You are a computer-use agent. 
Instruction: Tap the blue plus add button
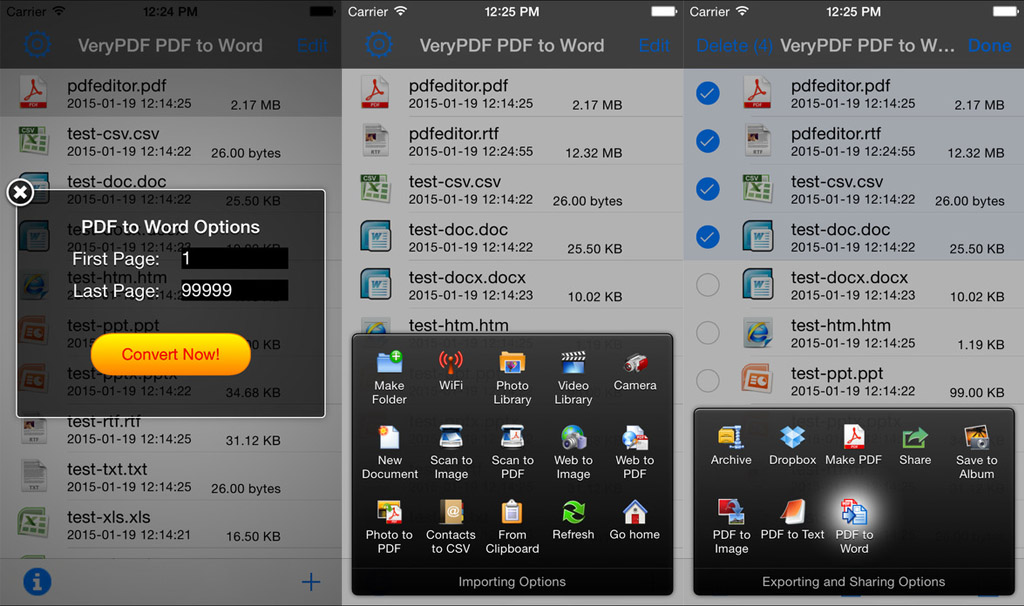point(311,582)
